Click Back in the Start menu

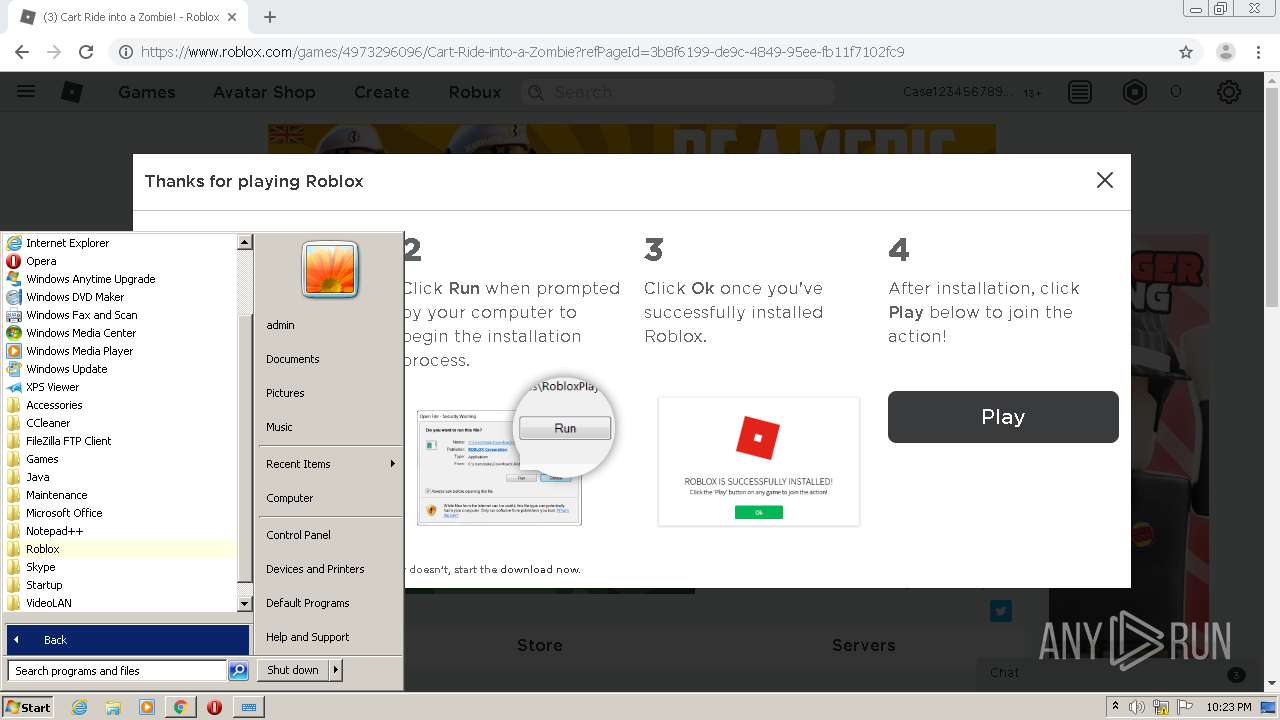point(127,640)
